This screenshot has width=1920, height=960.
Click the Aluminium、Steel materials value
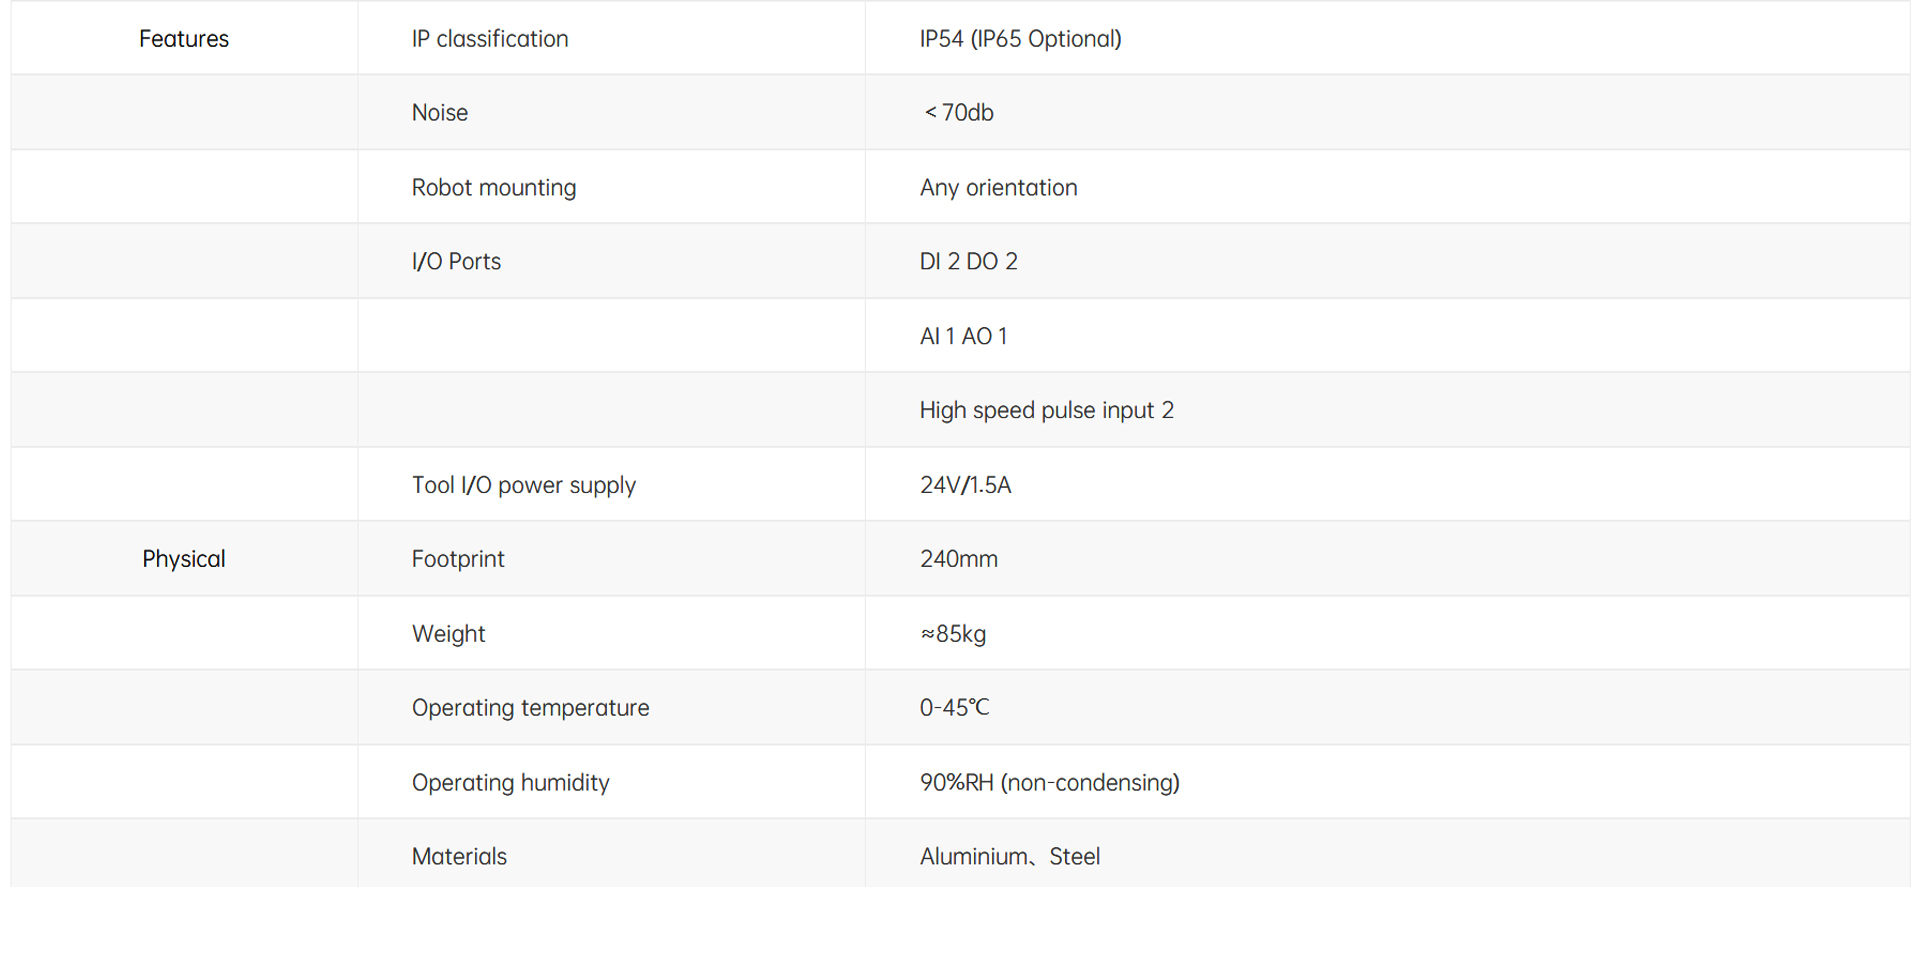click(1009, 857)
